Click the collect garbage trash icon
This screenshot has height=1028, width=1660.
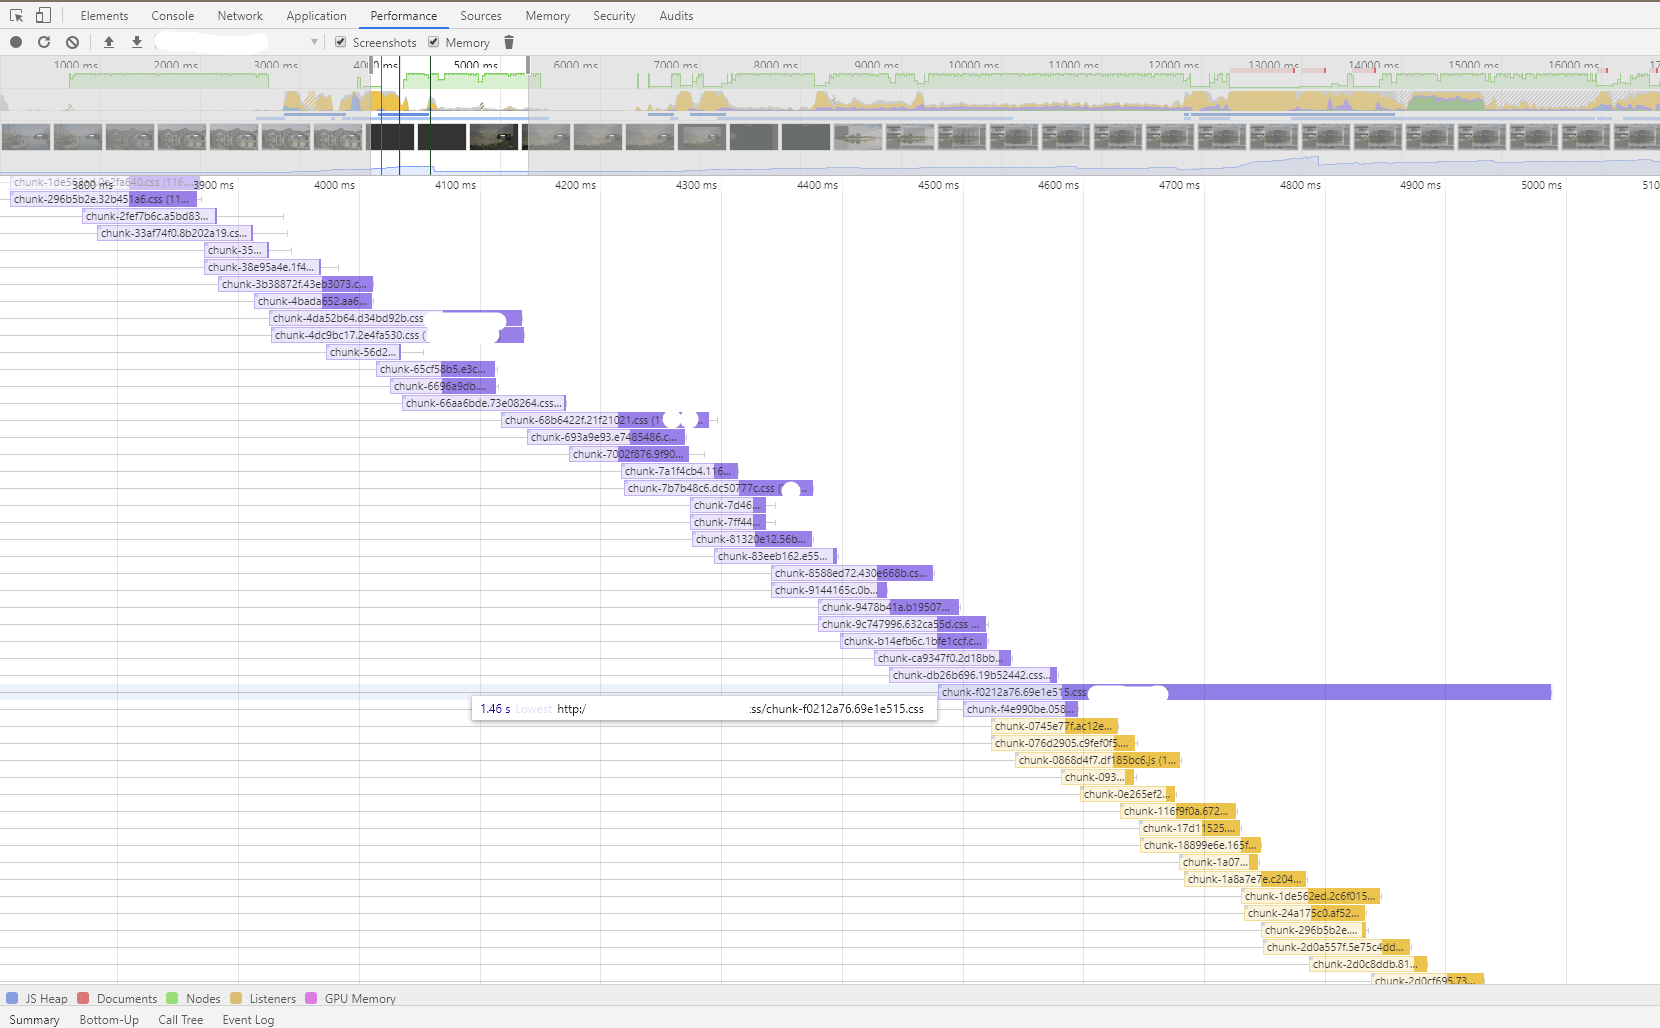click(x=509, y=42)
